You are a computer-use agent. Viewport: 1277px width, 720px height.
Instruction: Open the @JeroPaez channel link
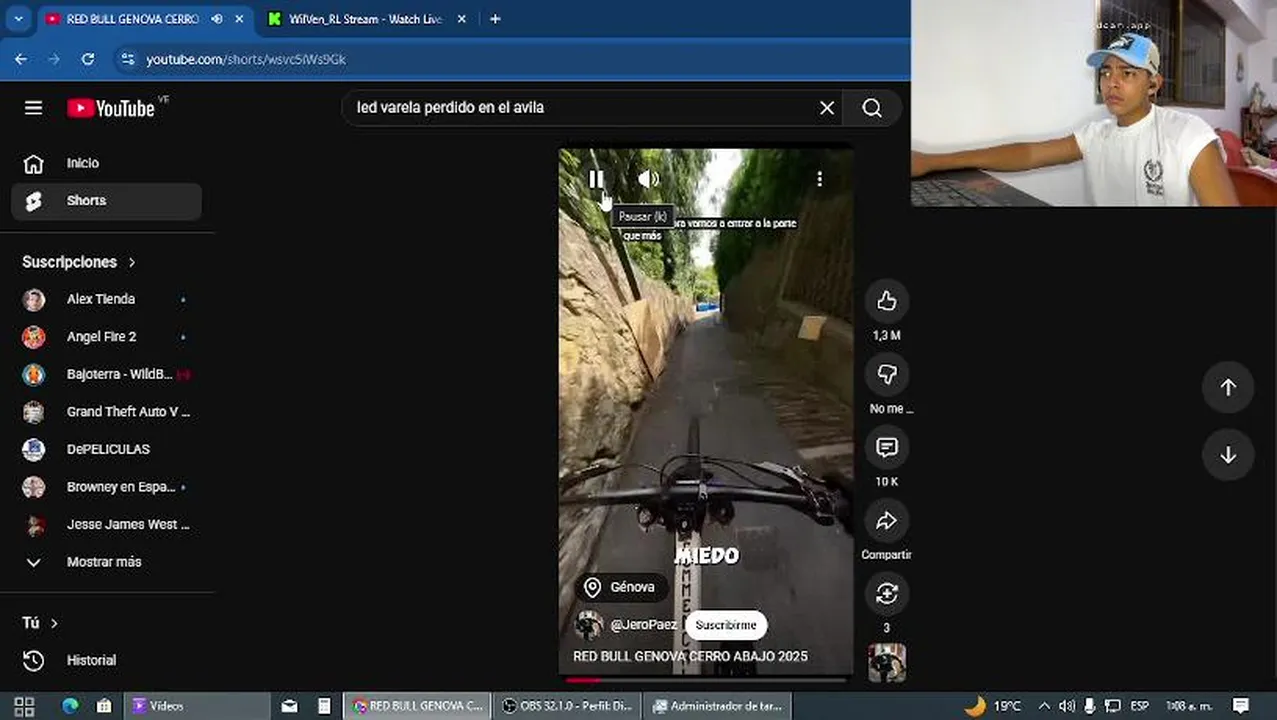click(x=643, y=625)
